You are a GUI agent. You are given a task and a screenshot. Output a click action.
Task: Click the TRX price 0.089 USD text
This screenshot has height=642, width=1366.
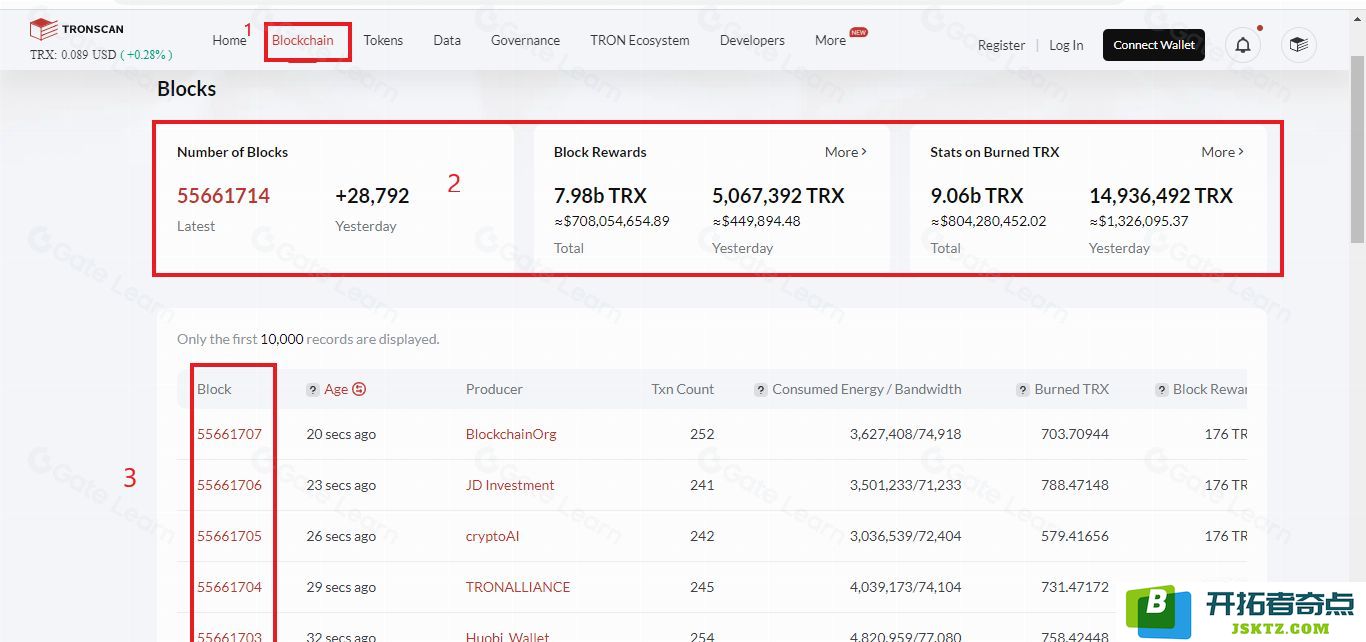click(x=73, y=55)
